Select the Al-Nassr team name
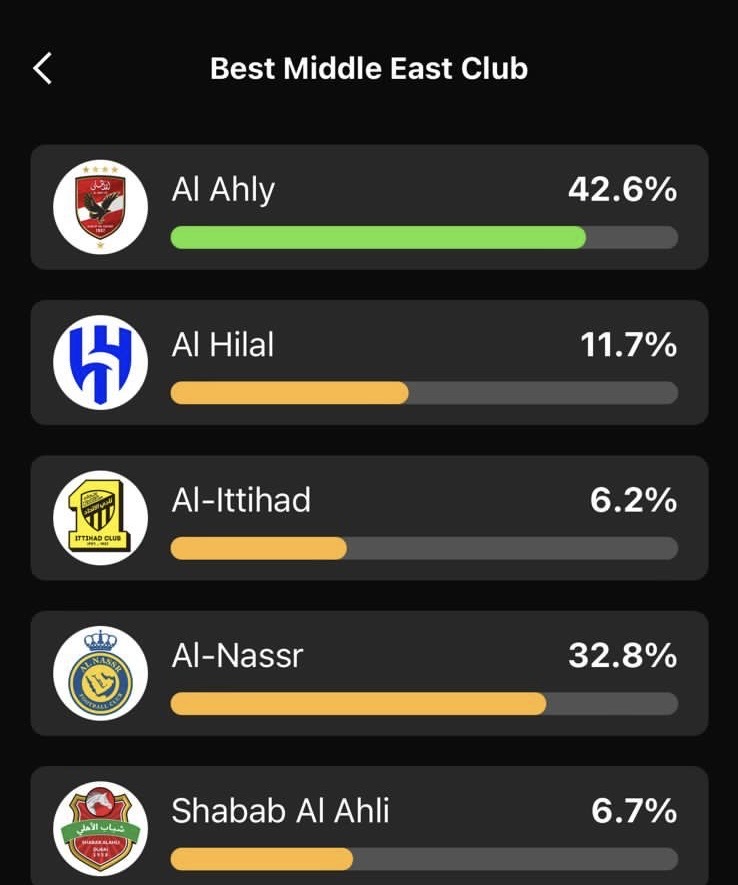This screenshot has height=885, width=738. point(238,656)
